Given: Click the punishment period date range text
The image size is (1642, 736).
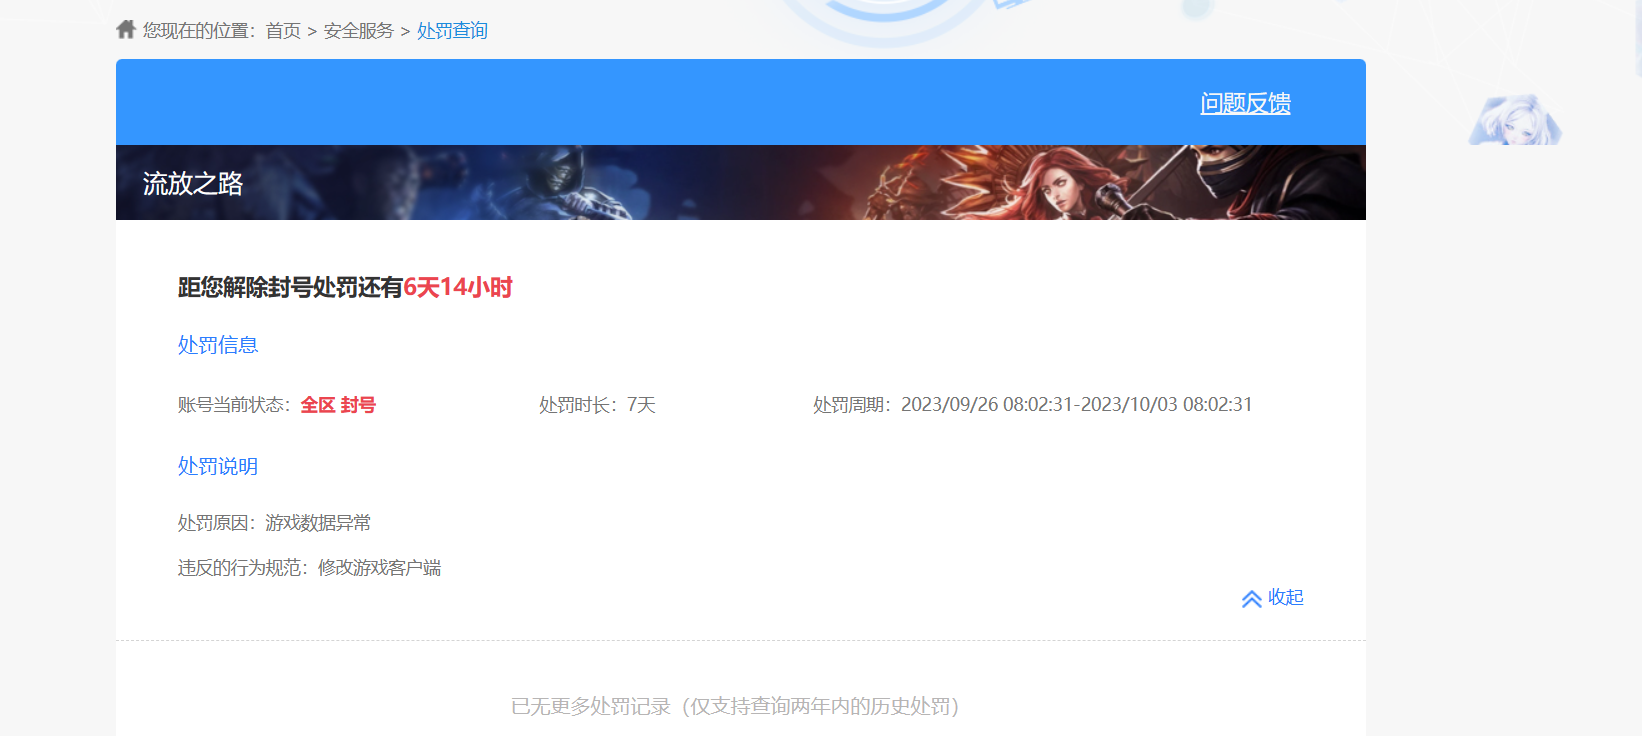Looking at the screenshot, I should point(1077,405).
